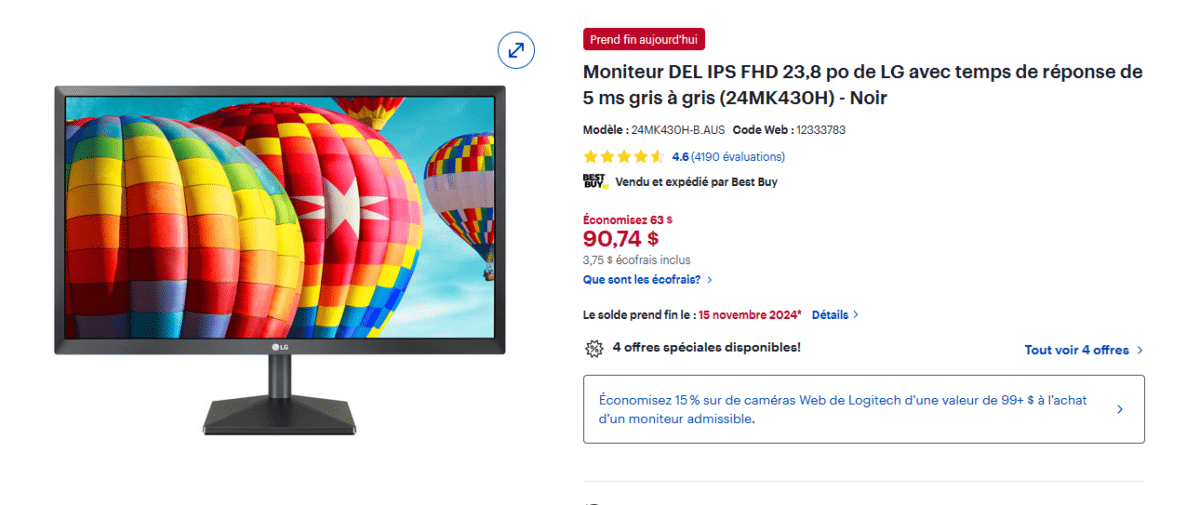
Task: Click the Best Buy logo icon
Action: (595, 181)
